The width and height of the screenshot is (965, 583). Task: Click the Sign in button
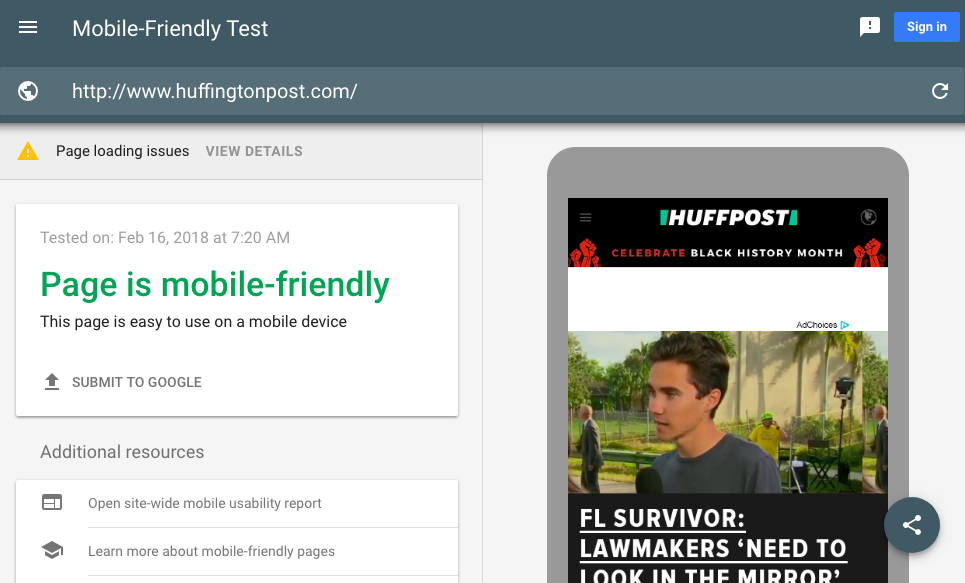click(x=926, y=27)
